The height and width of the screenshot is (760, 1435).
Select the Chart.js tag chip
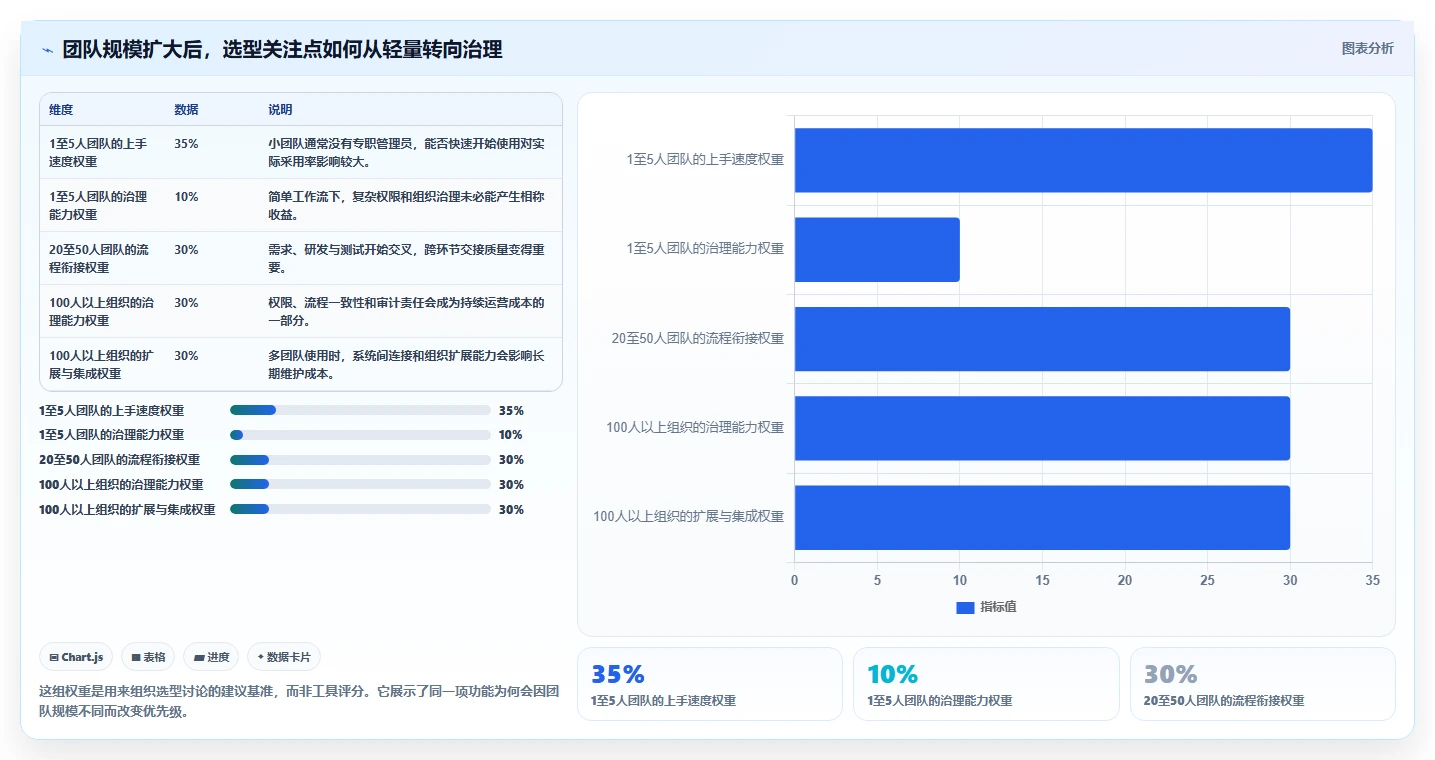pyautogui.click(x=77, y=657)
